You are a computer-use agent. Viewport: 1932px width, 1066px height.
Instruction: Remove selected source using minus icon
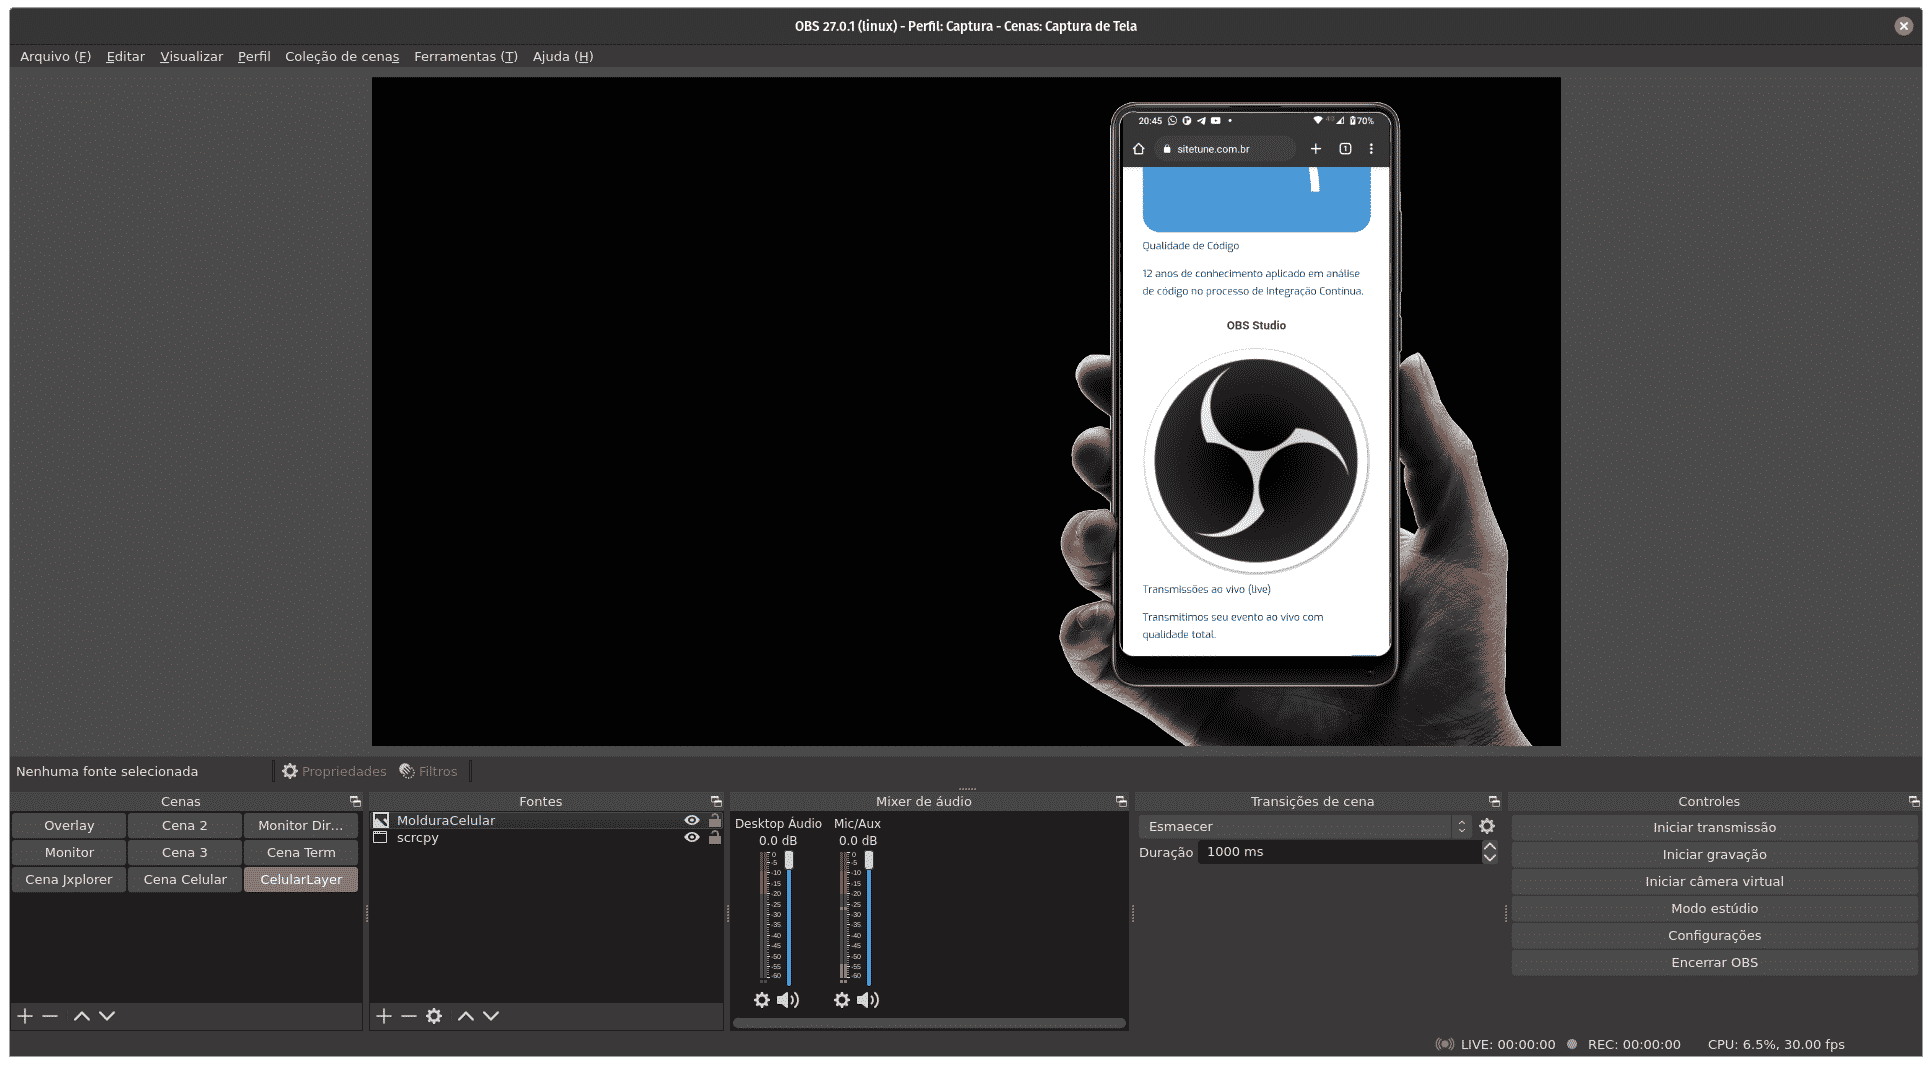[x=408, y=1016]
